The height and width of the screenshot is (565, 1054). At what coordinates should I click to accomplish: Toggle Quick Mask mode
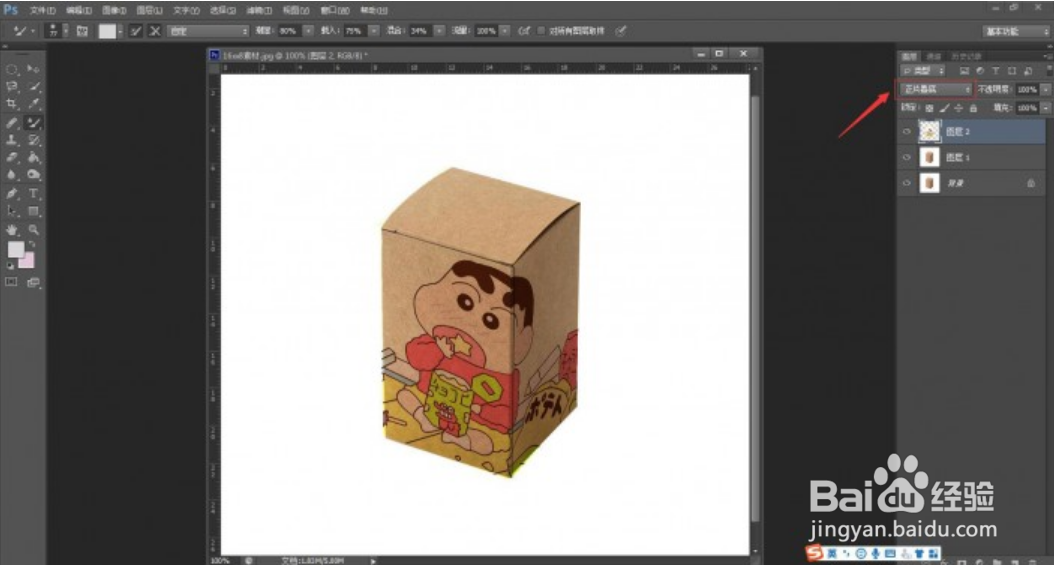coord(11,282)
